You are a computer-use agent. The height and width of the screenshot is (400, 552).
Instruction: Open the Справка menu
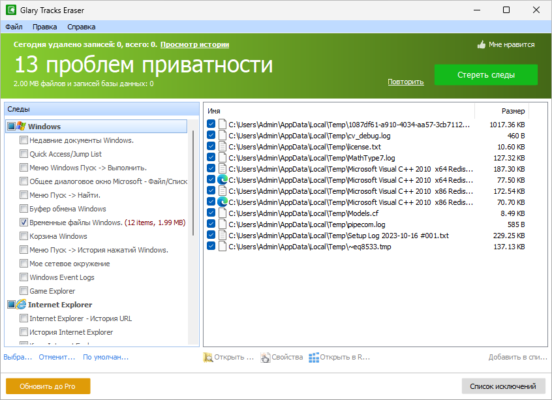tap(81, 27)
